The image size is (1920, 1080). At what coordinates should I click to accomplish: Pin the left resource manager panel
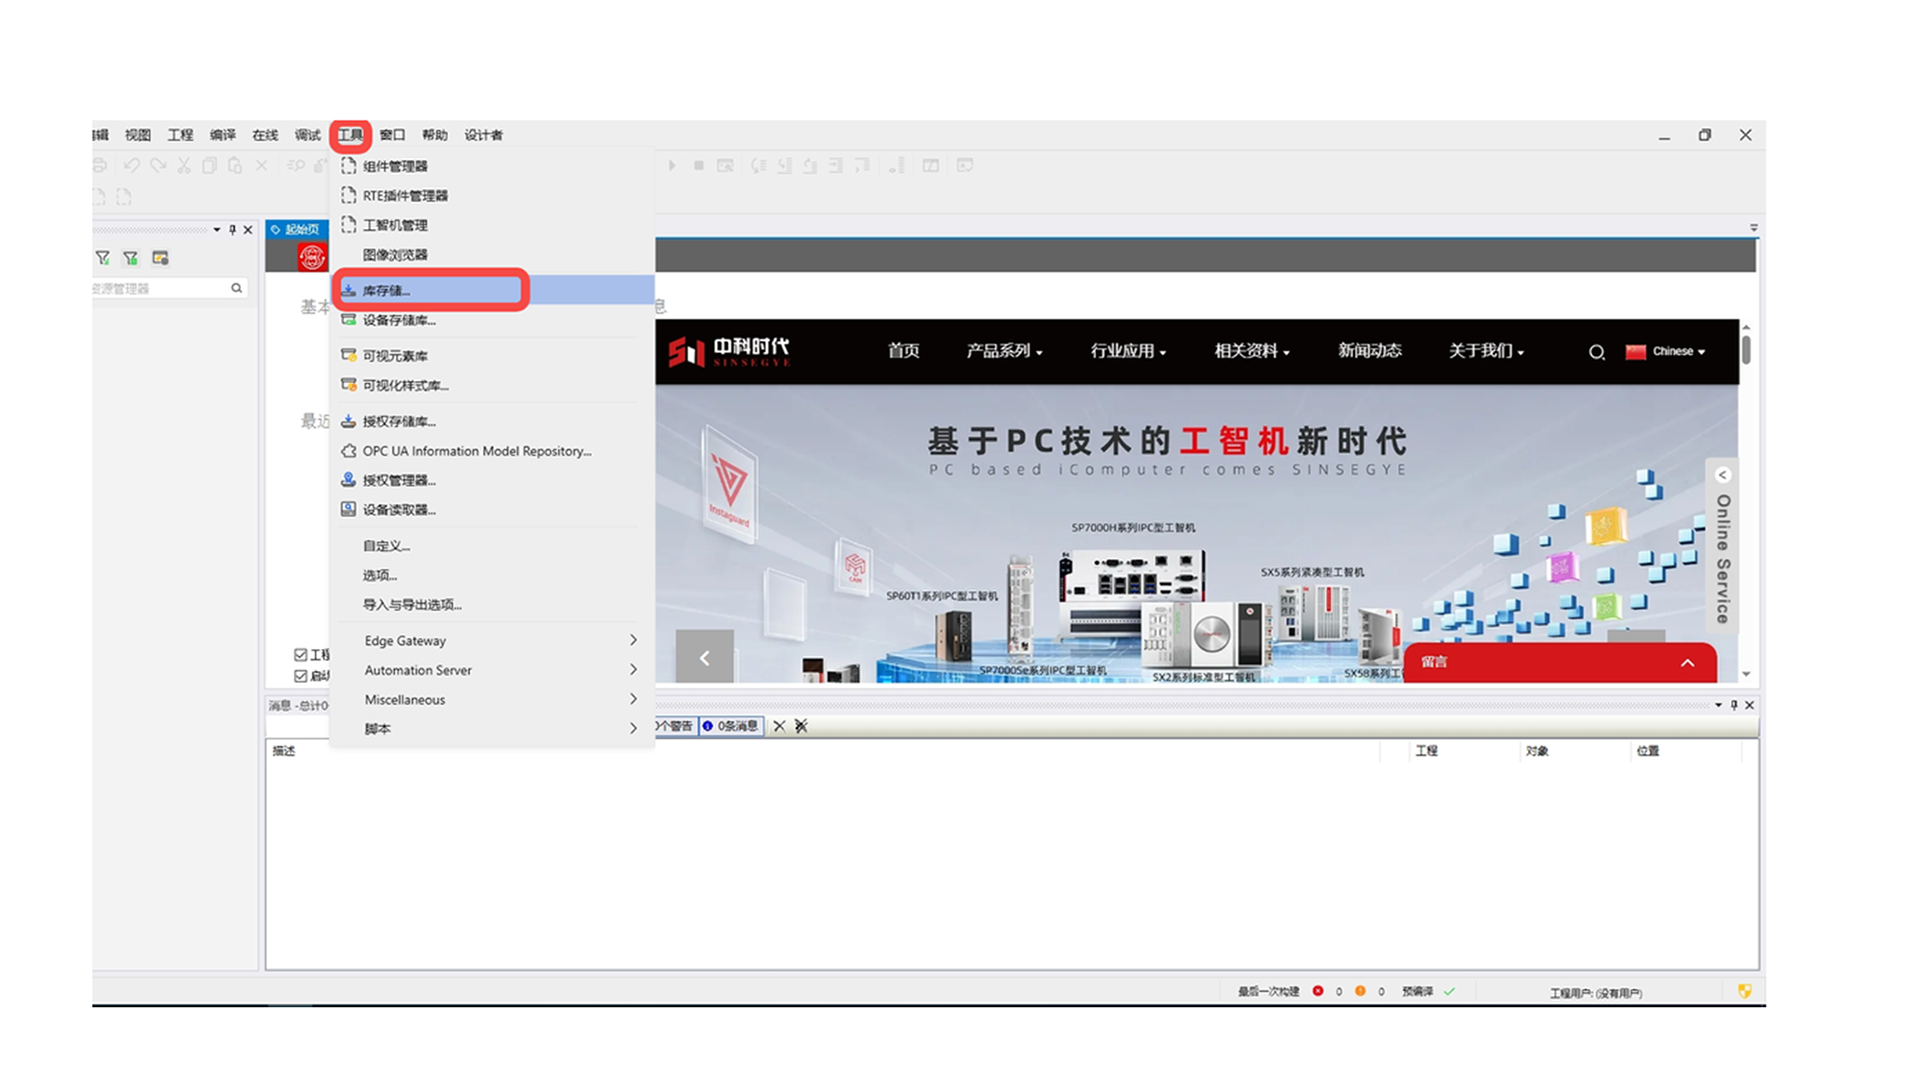(232, 230)
